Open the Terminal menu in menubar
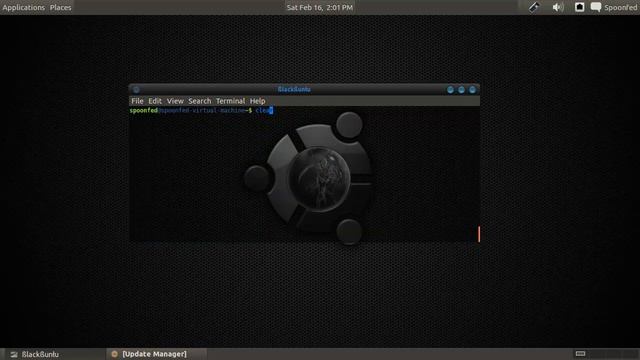Screen dimensions: 640x360 (230, 101)
